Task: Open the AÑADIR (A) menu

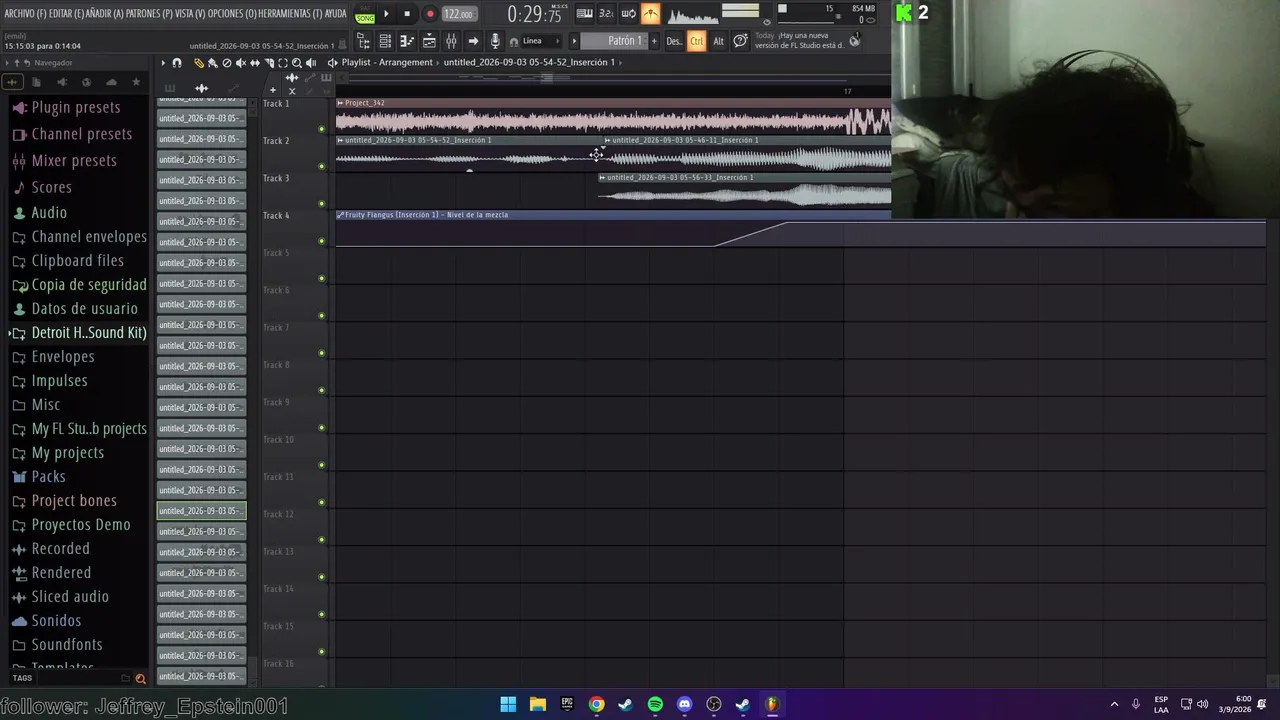Action: (106, 14)
